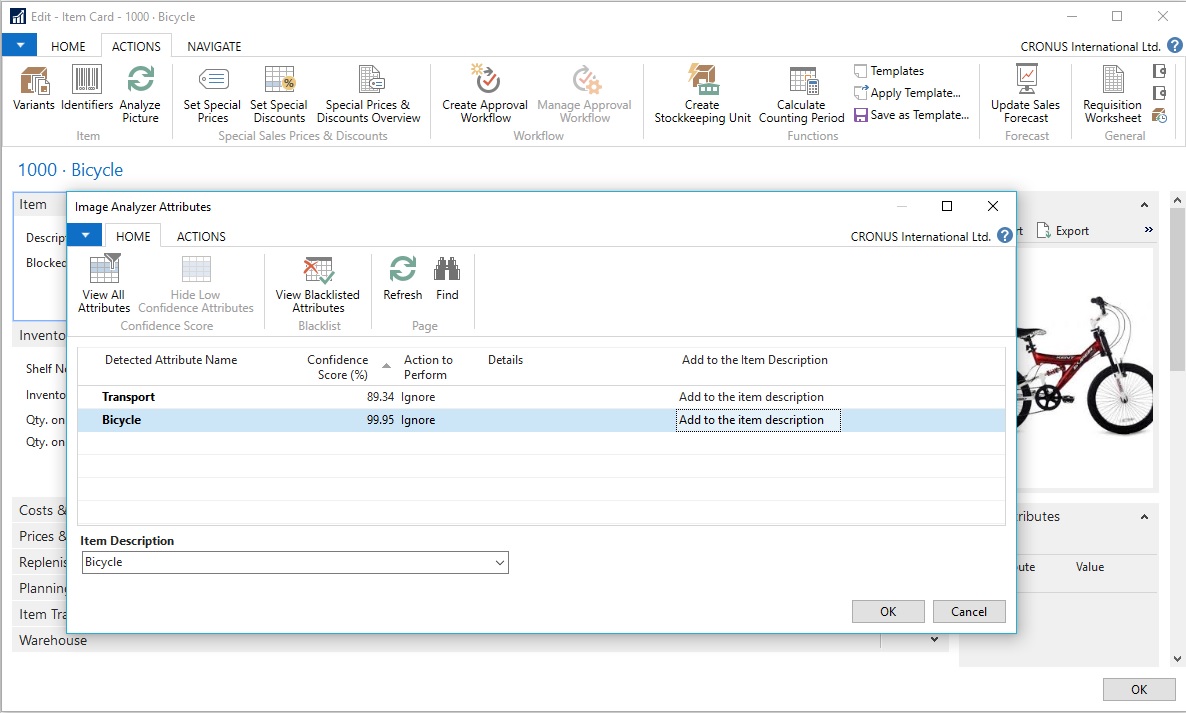Click Cancel in Image Analyzer dialog
Screen dimensions: 1186x713
pyautogui.click(x=968, y=612)
